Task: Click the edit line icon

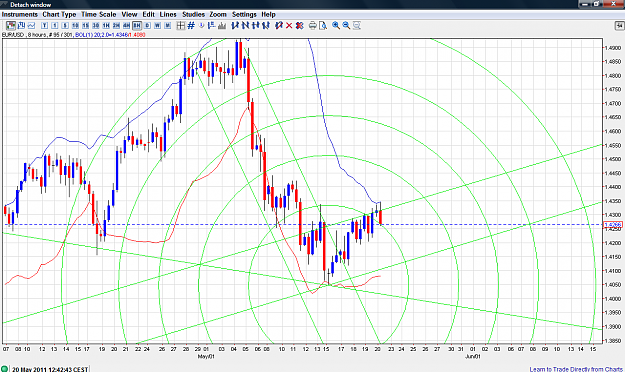Action: pos(279,26)
